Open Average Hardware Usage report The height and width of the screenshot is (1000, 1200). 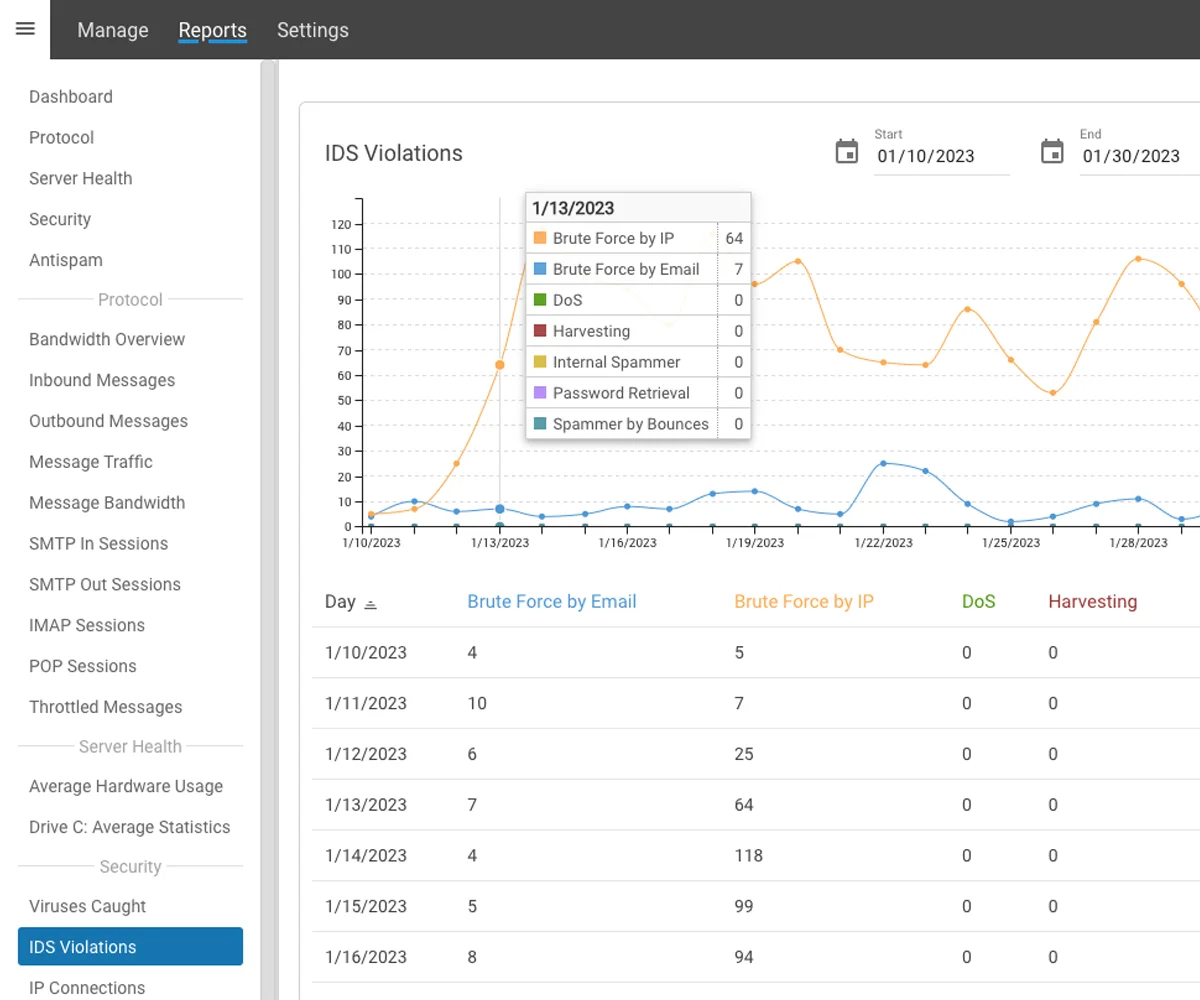click(126, 786)
